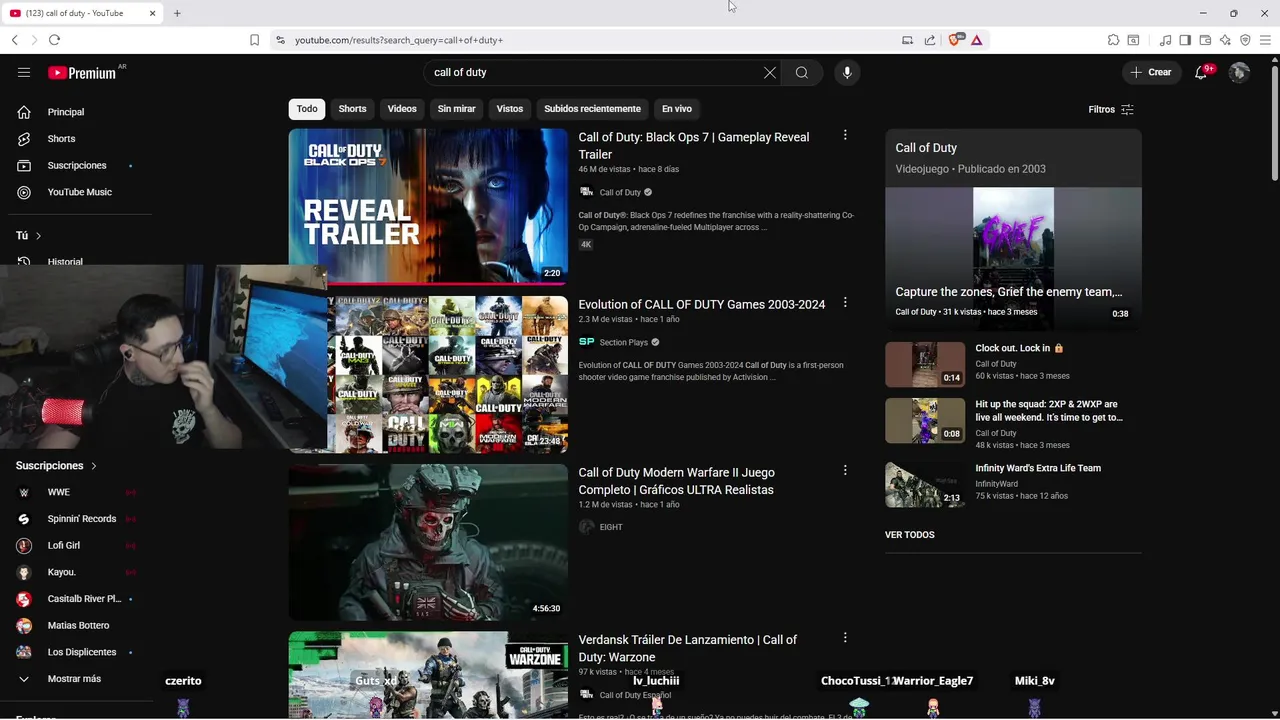Viewport: 1280px width, 720px height.
Task: Open the browser main menu icon
Action: point(1266,40)
